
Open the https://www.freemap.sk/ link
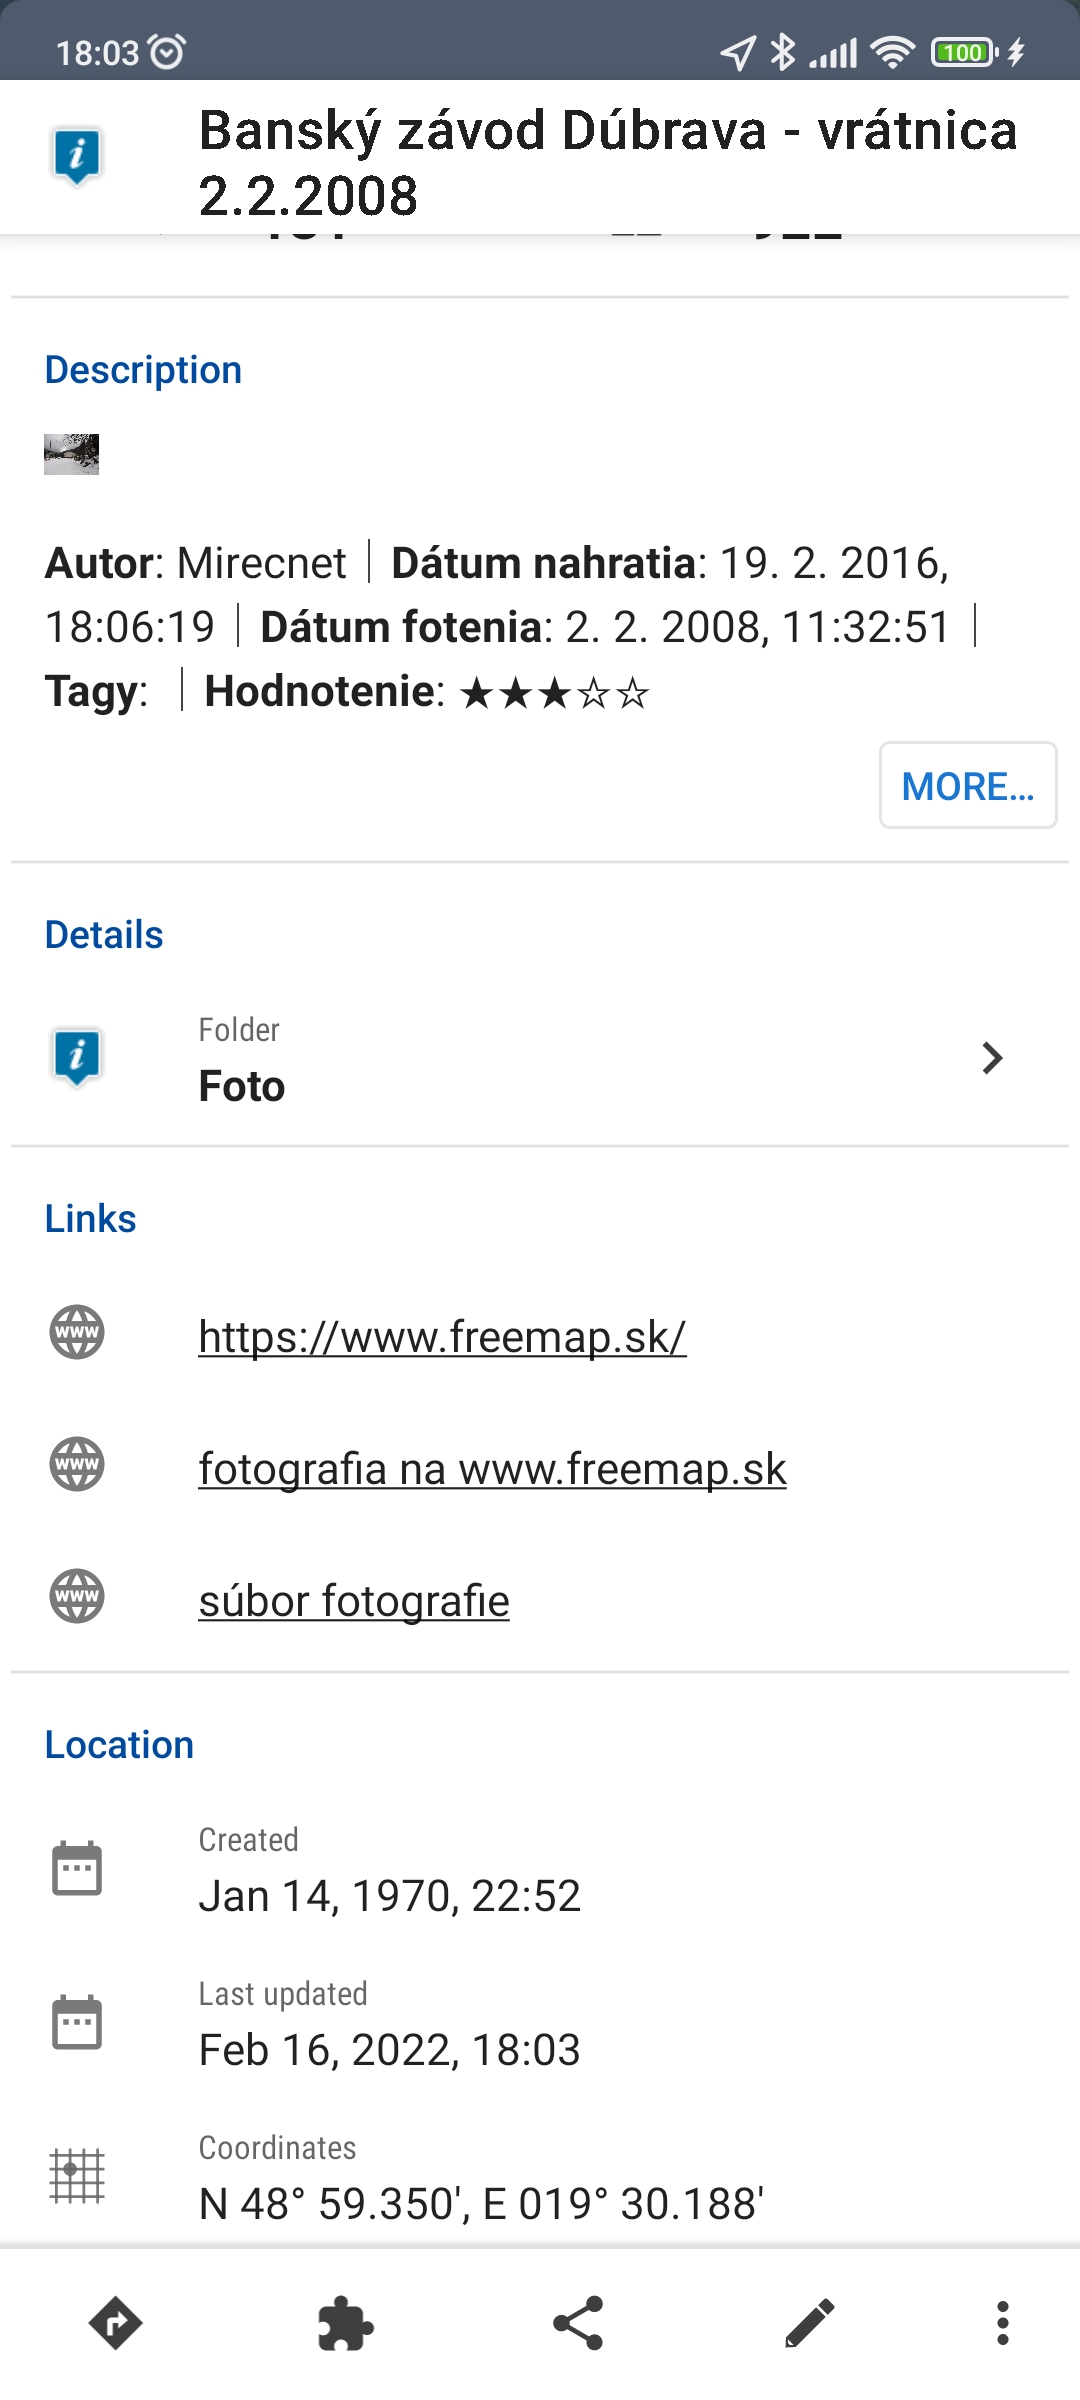(442, 1337)
